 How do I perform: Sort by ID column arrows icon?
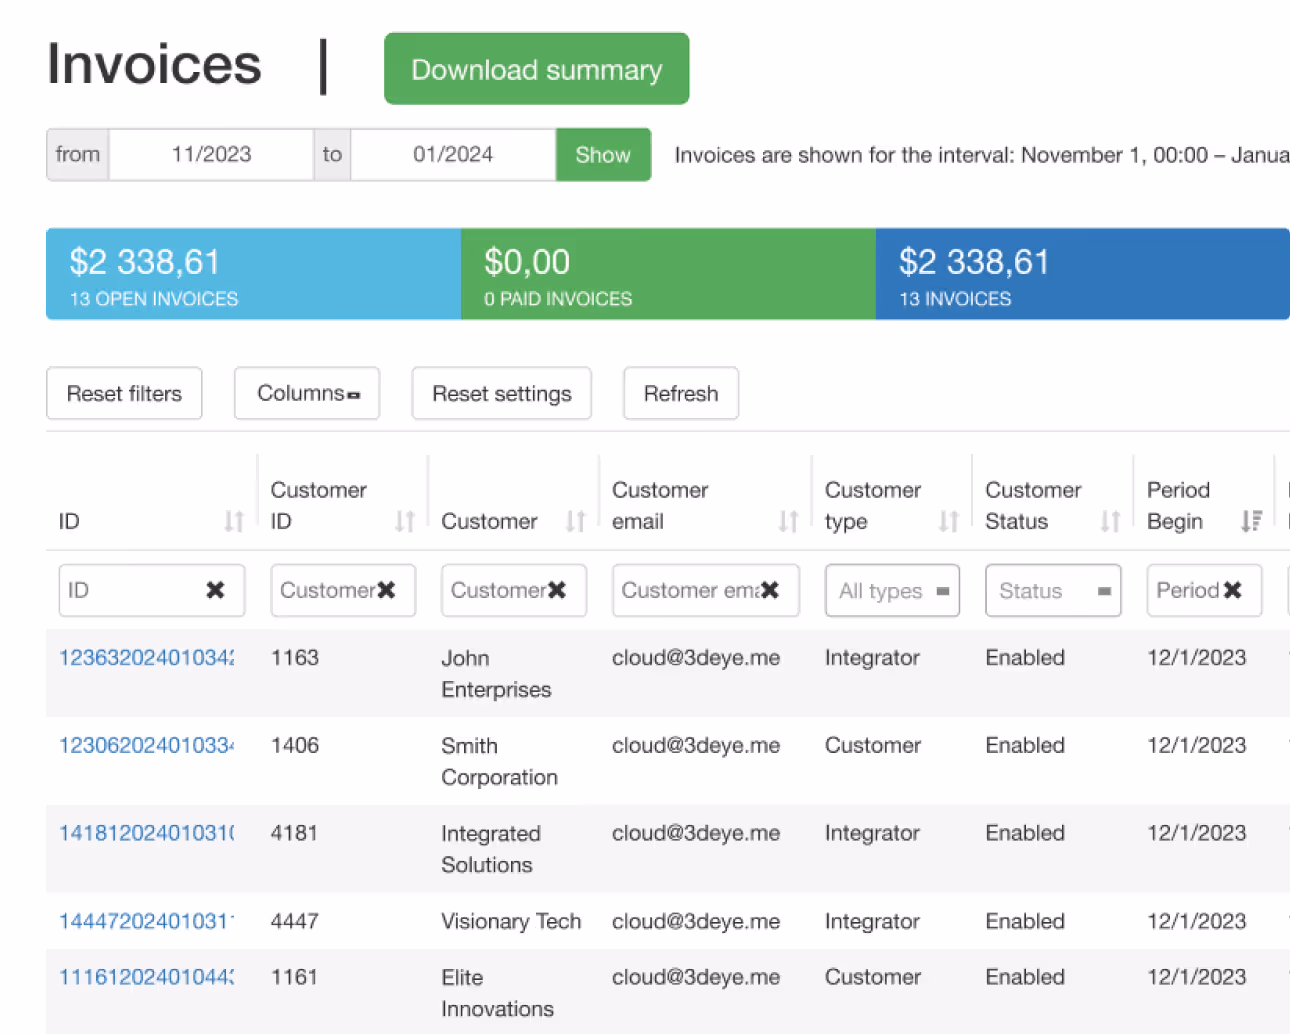click(233, 521)
